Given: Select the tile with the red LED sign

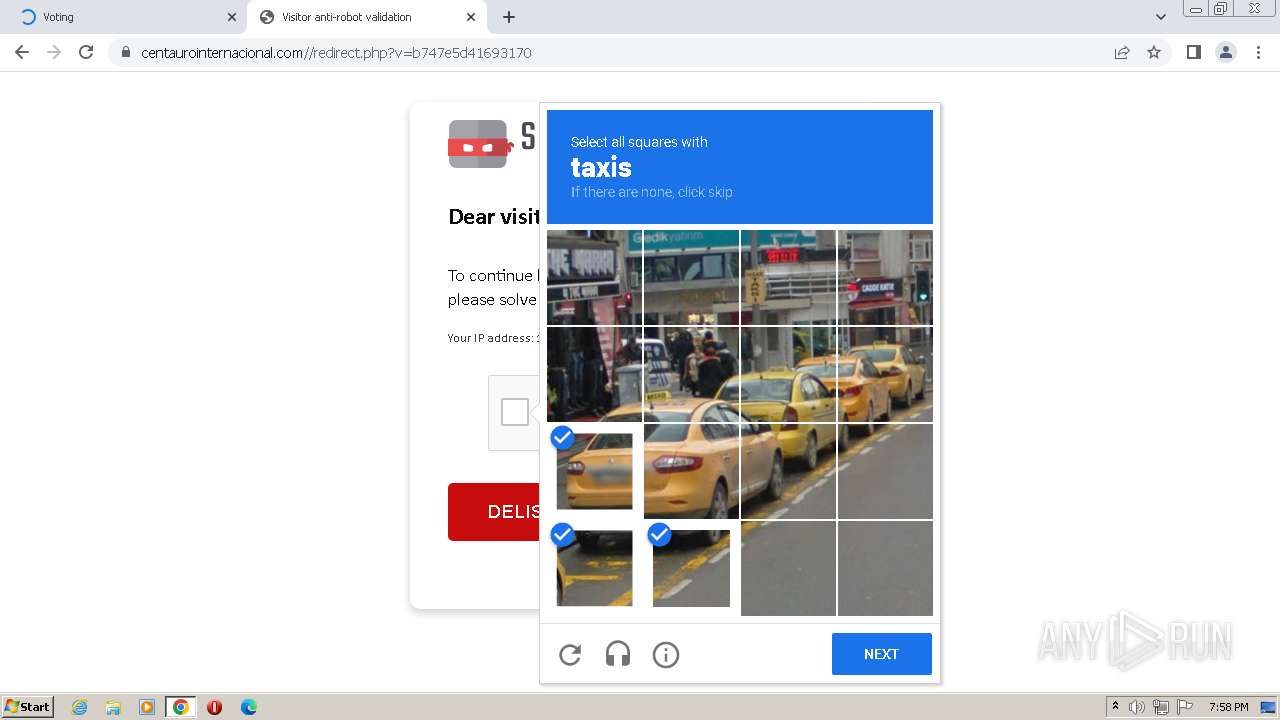Looking at the screenshot, I should [788, 277].
